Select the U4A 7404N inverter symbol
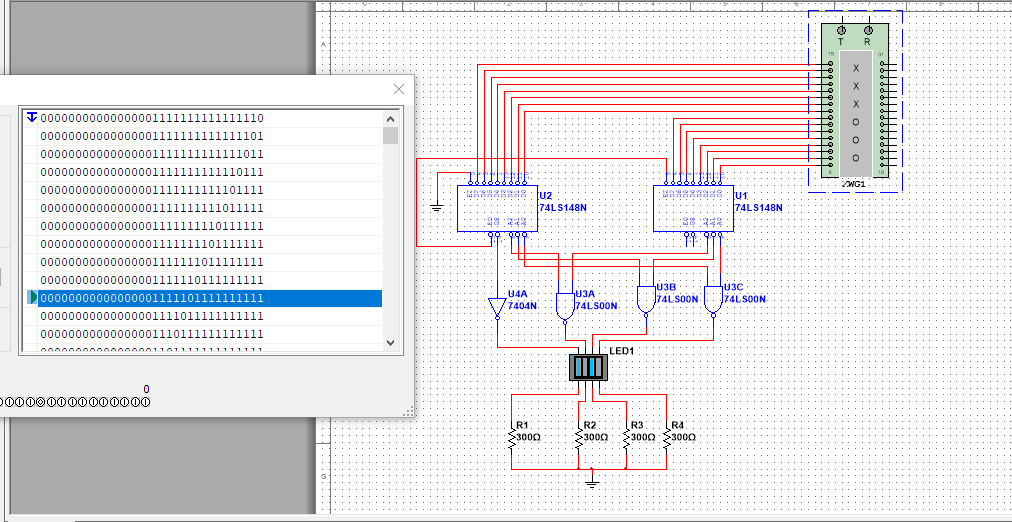1012x522 pixels. point(498,308)
